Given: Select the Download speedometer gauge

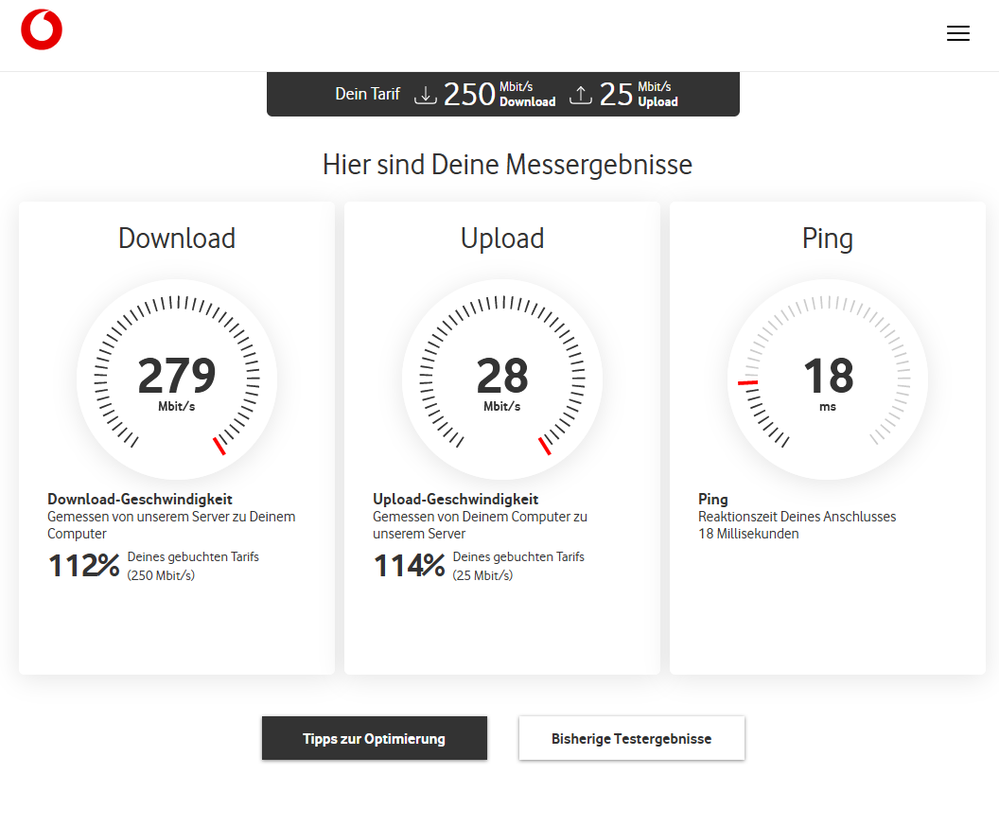Looking at the screenshot, I should click(x=176, y=379).
